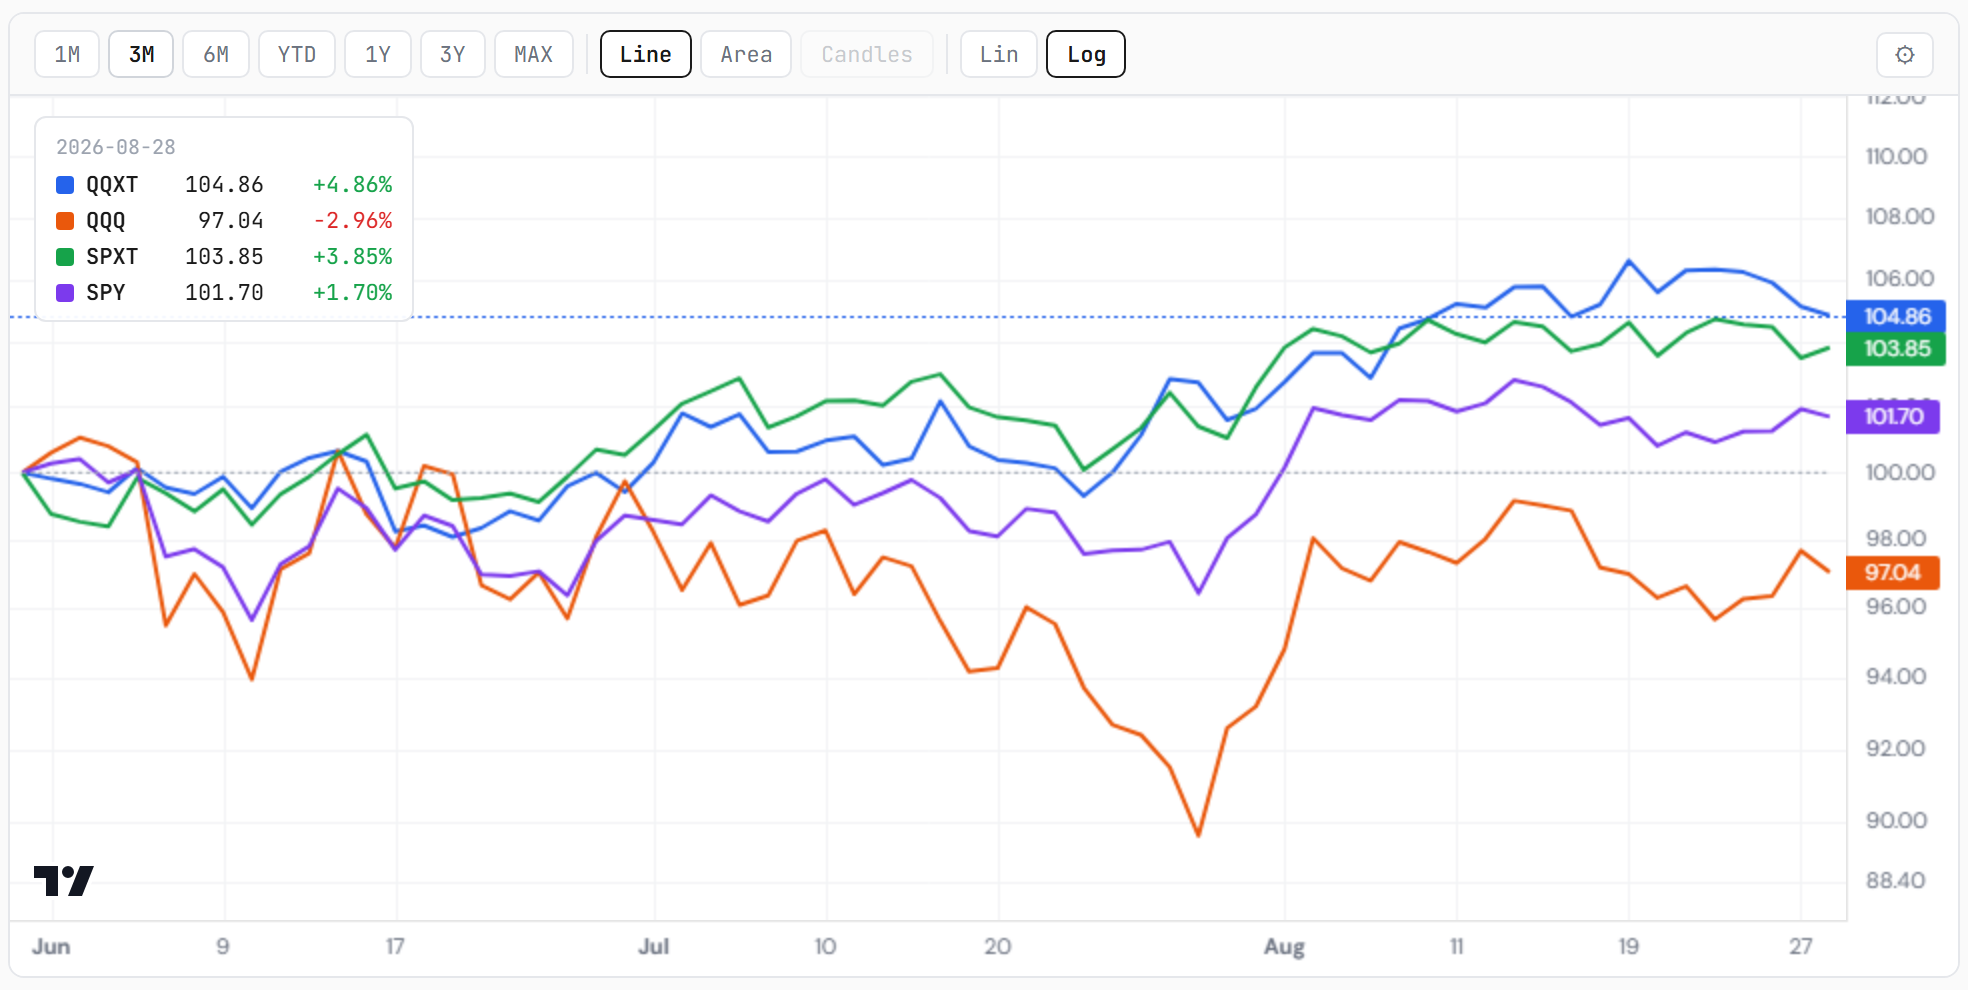1968x990 pixels.
Task: Click the 92.00 price axis label
Action: [1895, 749]
